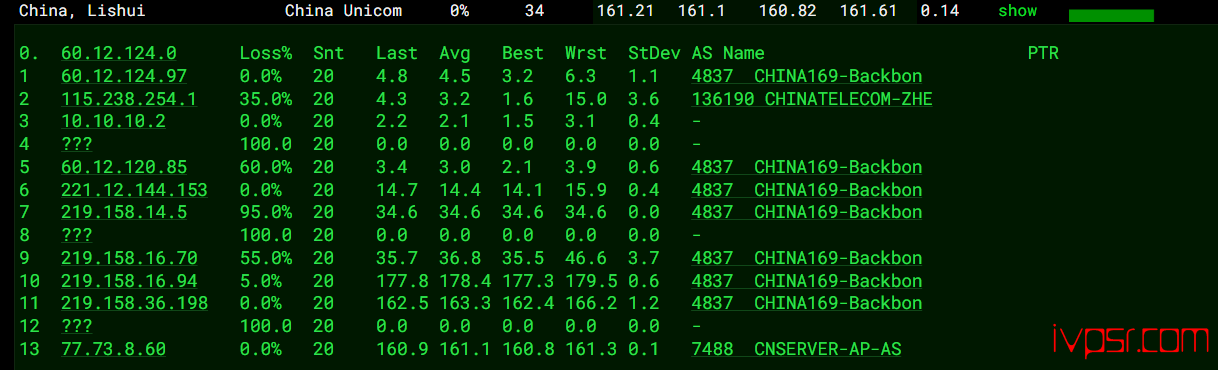Click IP 10.10.10.2 at hop 3
This screenshot has width=1218, height=370.
[x=113, y=121]
